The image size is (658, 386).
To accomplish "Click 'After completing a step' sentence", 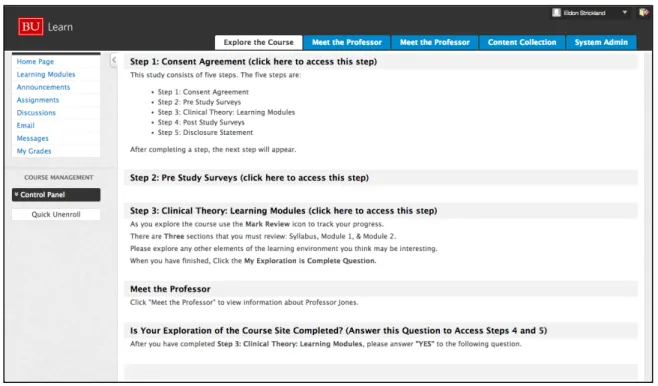I will pyautogui.click(x=213, y=149).
